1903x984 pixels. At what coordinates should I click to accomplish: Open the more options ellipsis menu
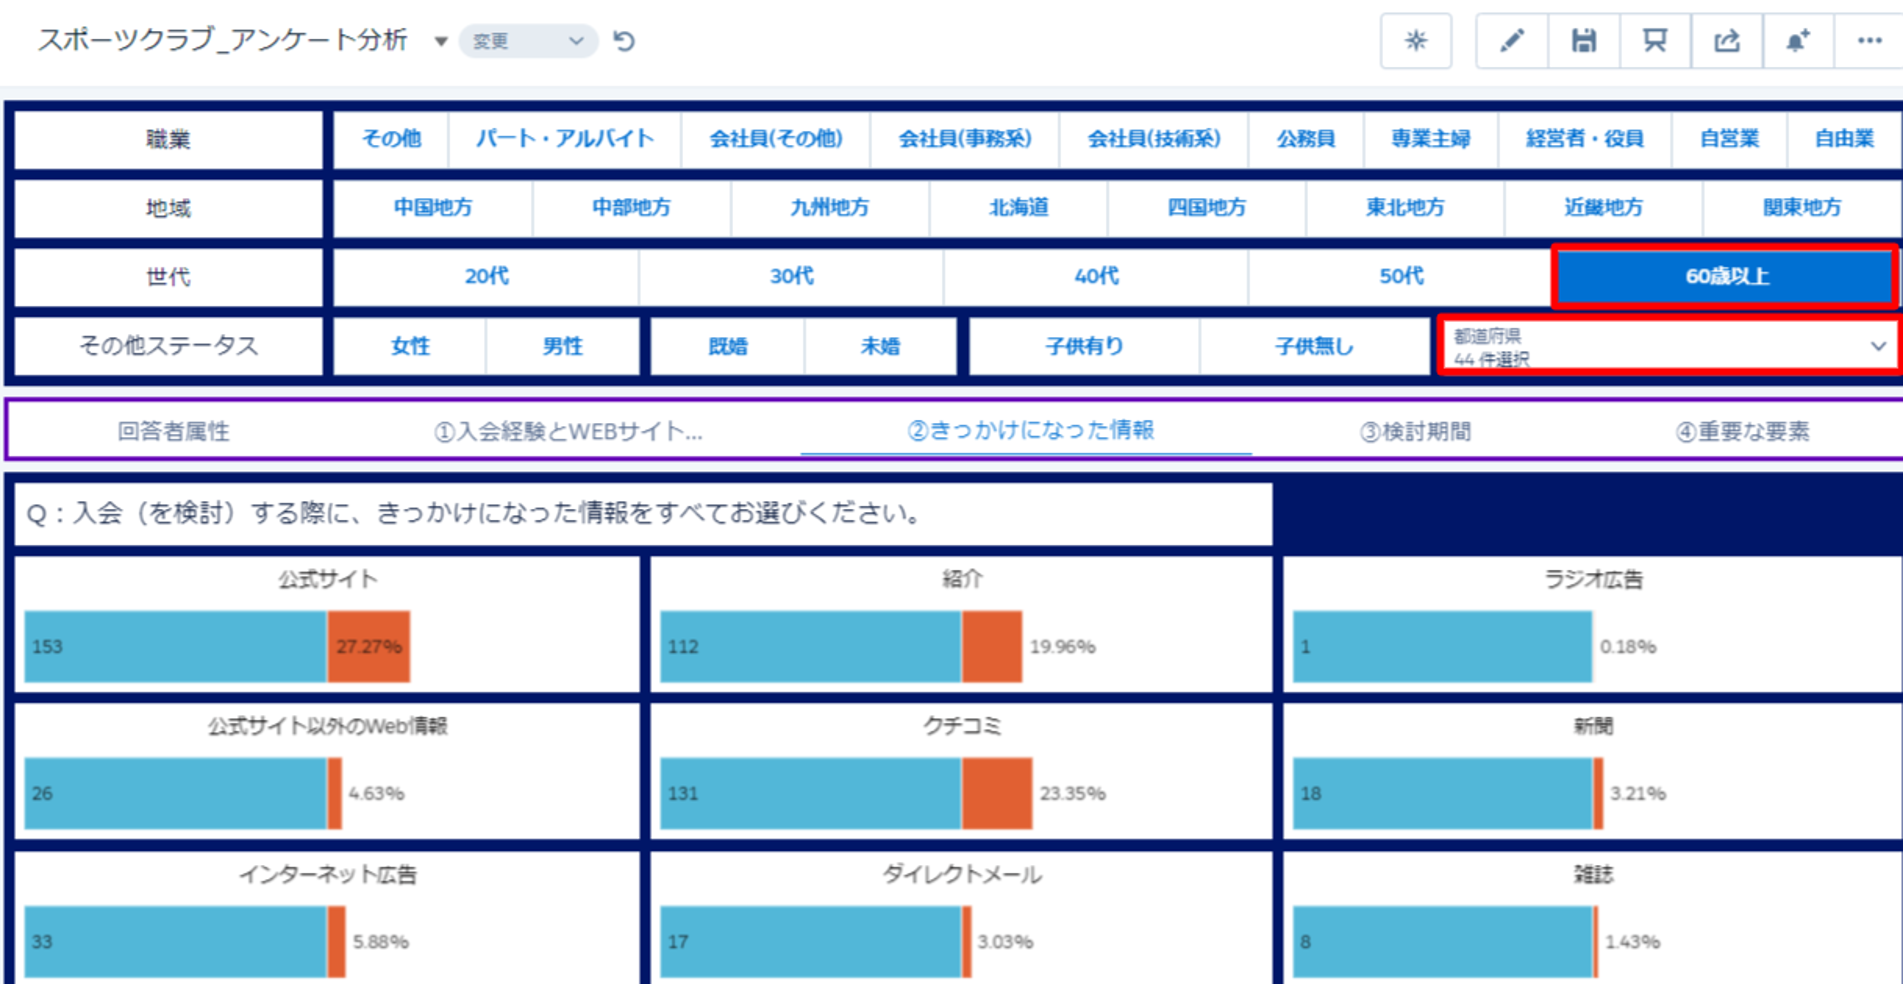1869,41
